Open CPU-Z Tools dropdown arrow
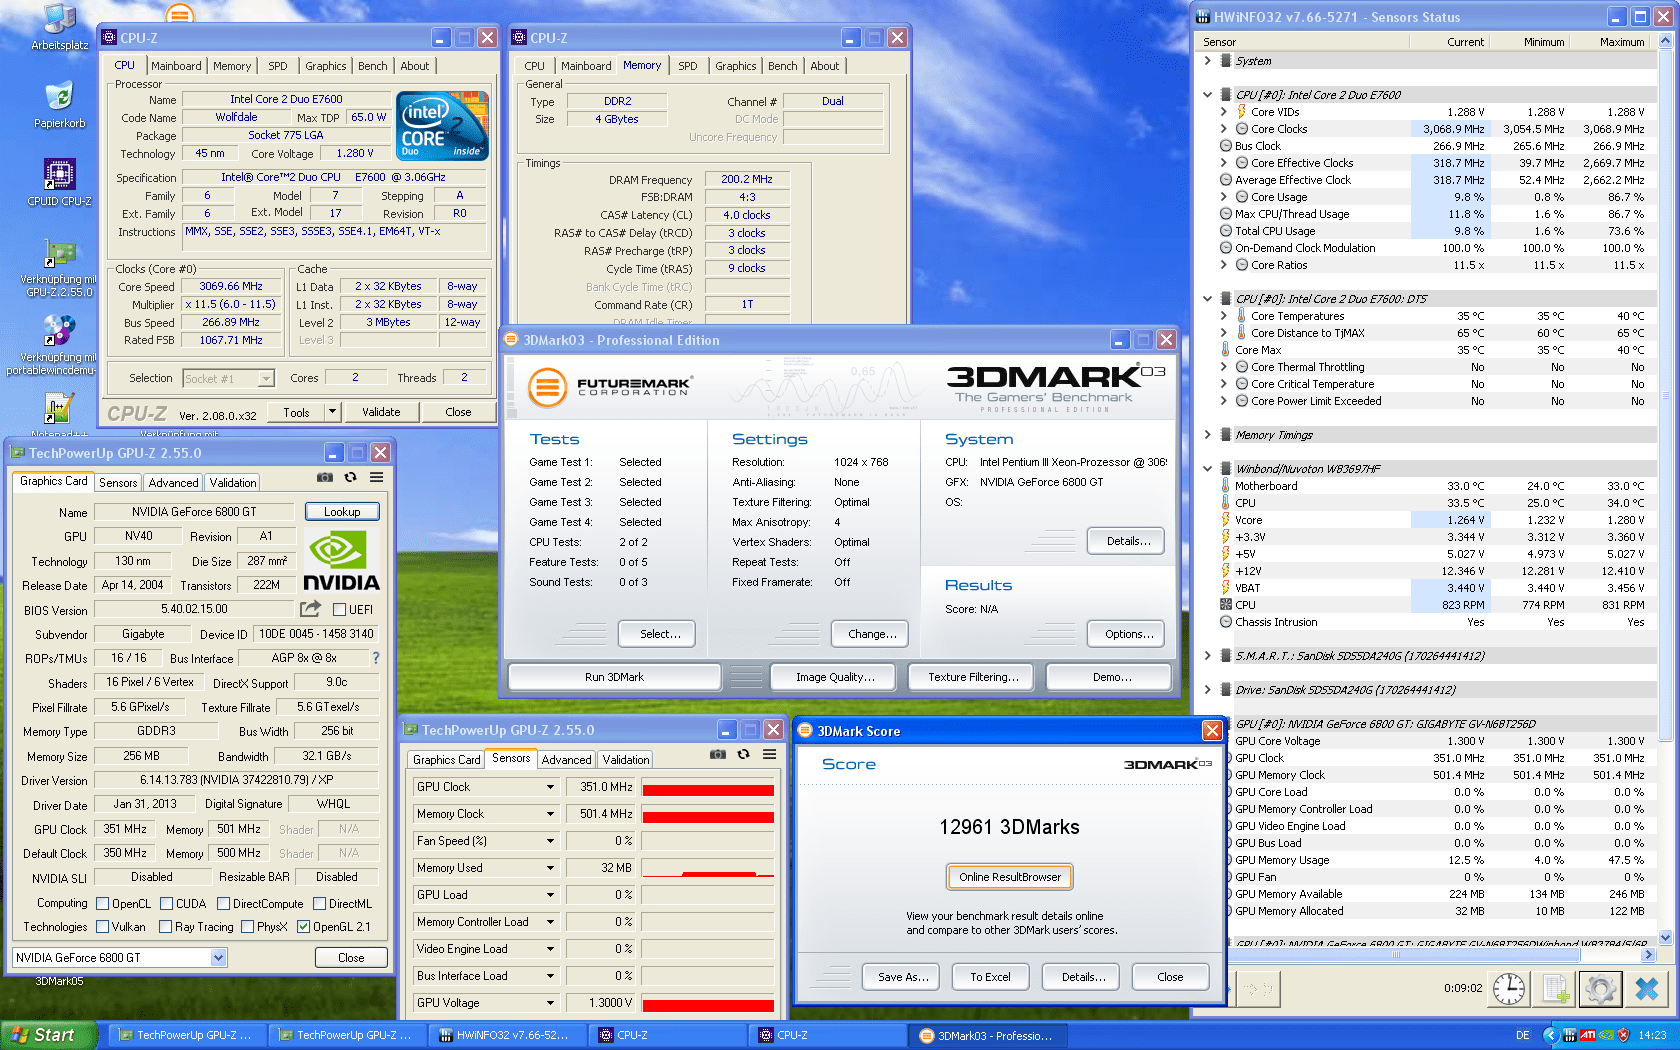1680x1050 pixels. pos(333,411)
